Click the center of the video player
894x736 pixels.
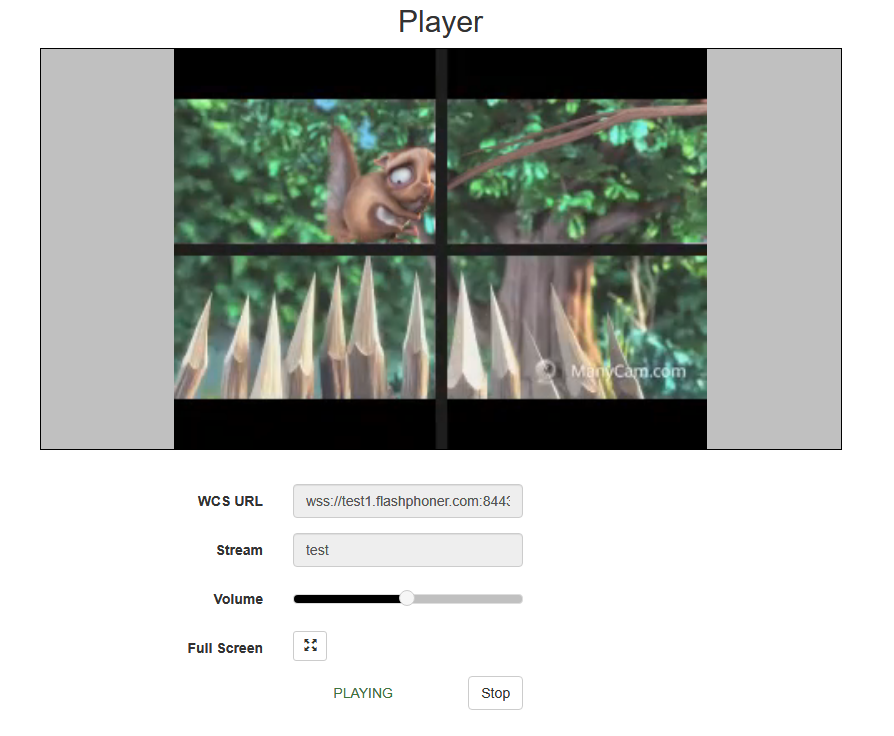coord(441,249)
